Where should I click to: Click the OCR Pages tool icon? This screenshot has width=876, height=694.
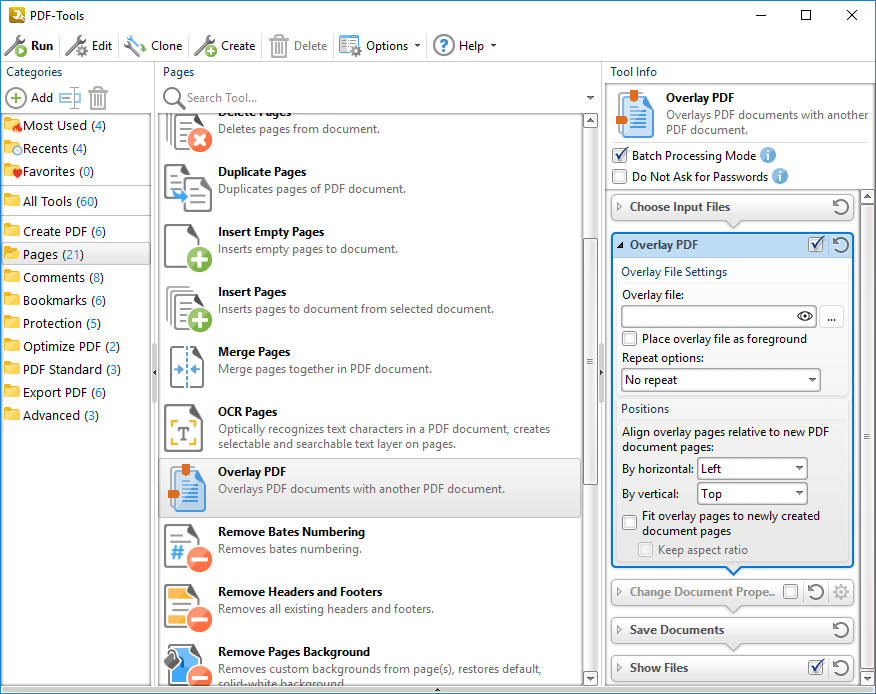point(183,428)
